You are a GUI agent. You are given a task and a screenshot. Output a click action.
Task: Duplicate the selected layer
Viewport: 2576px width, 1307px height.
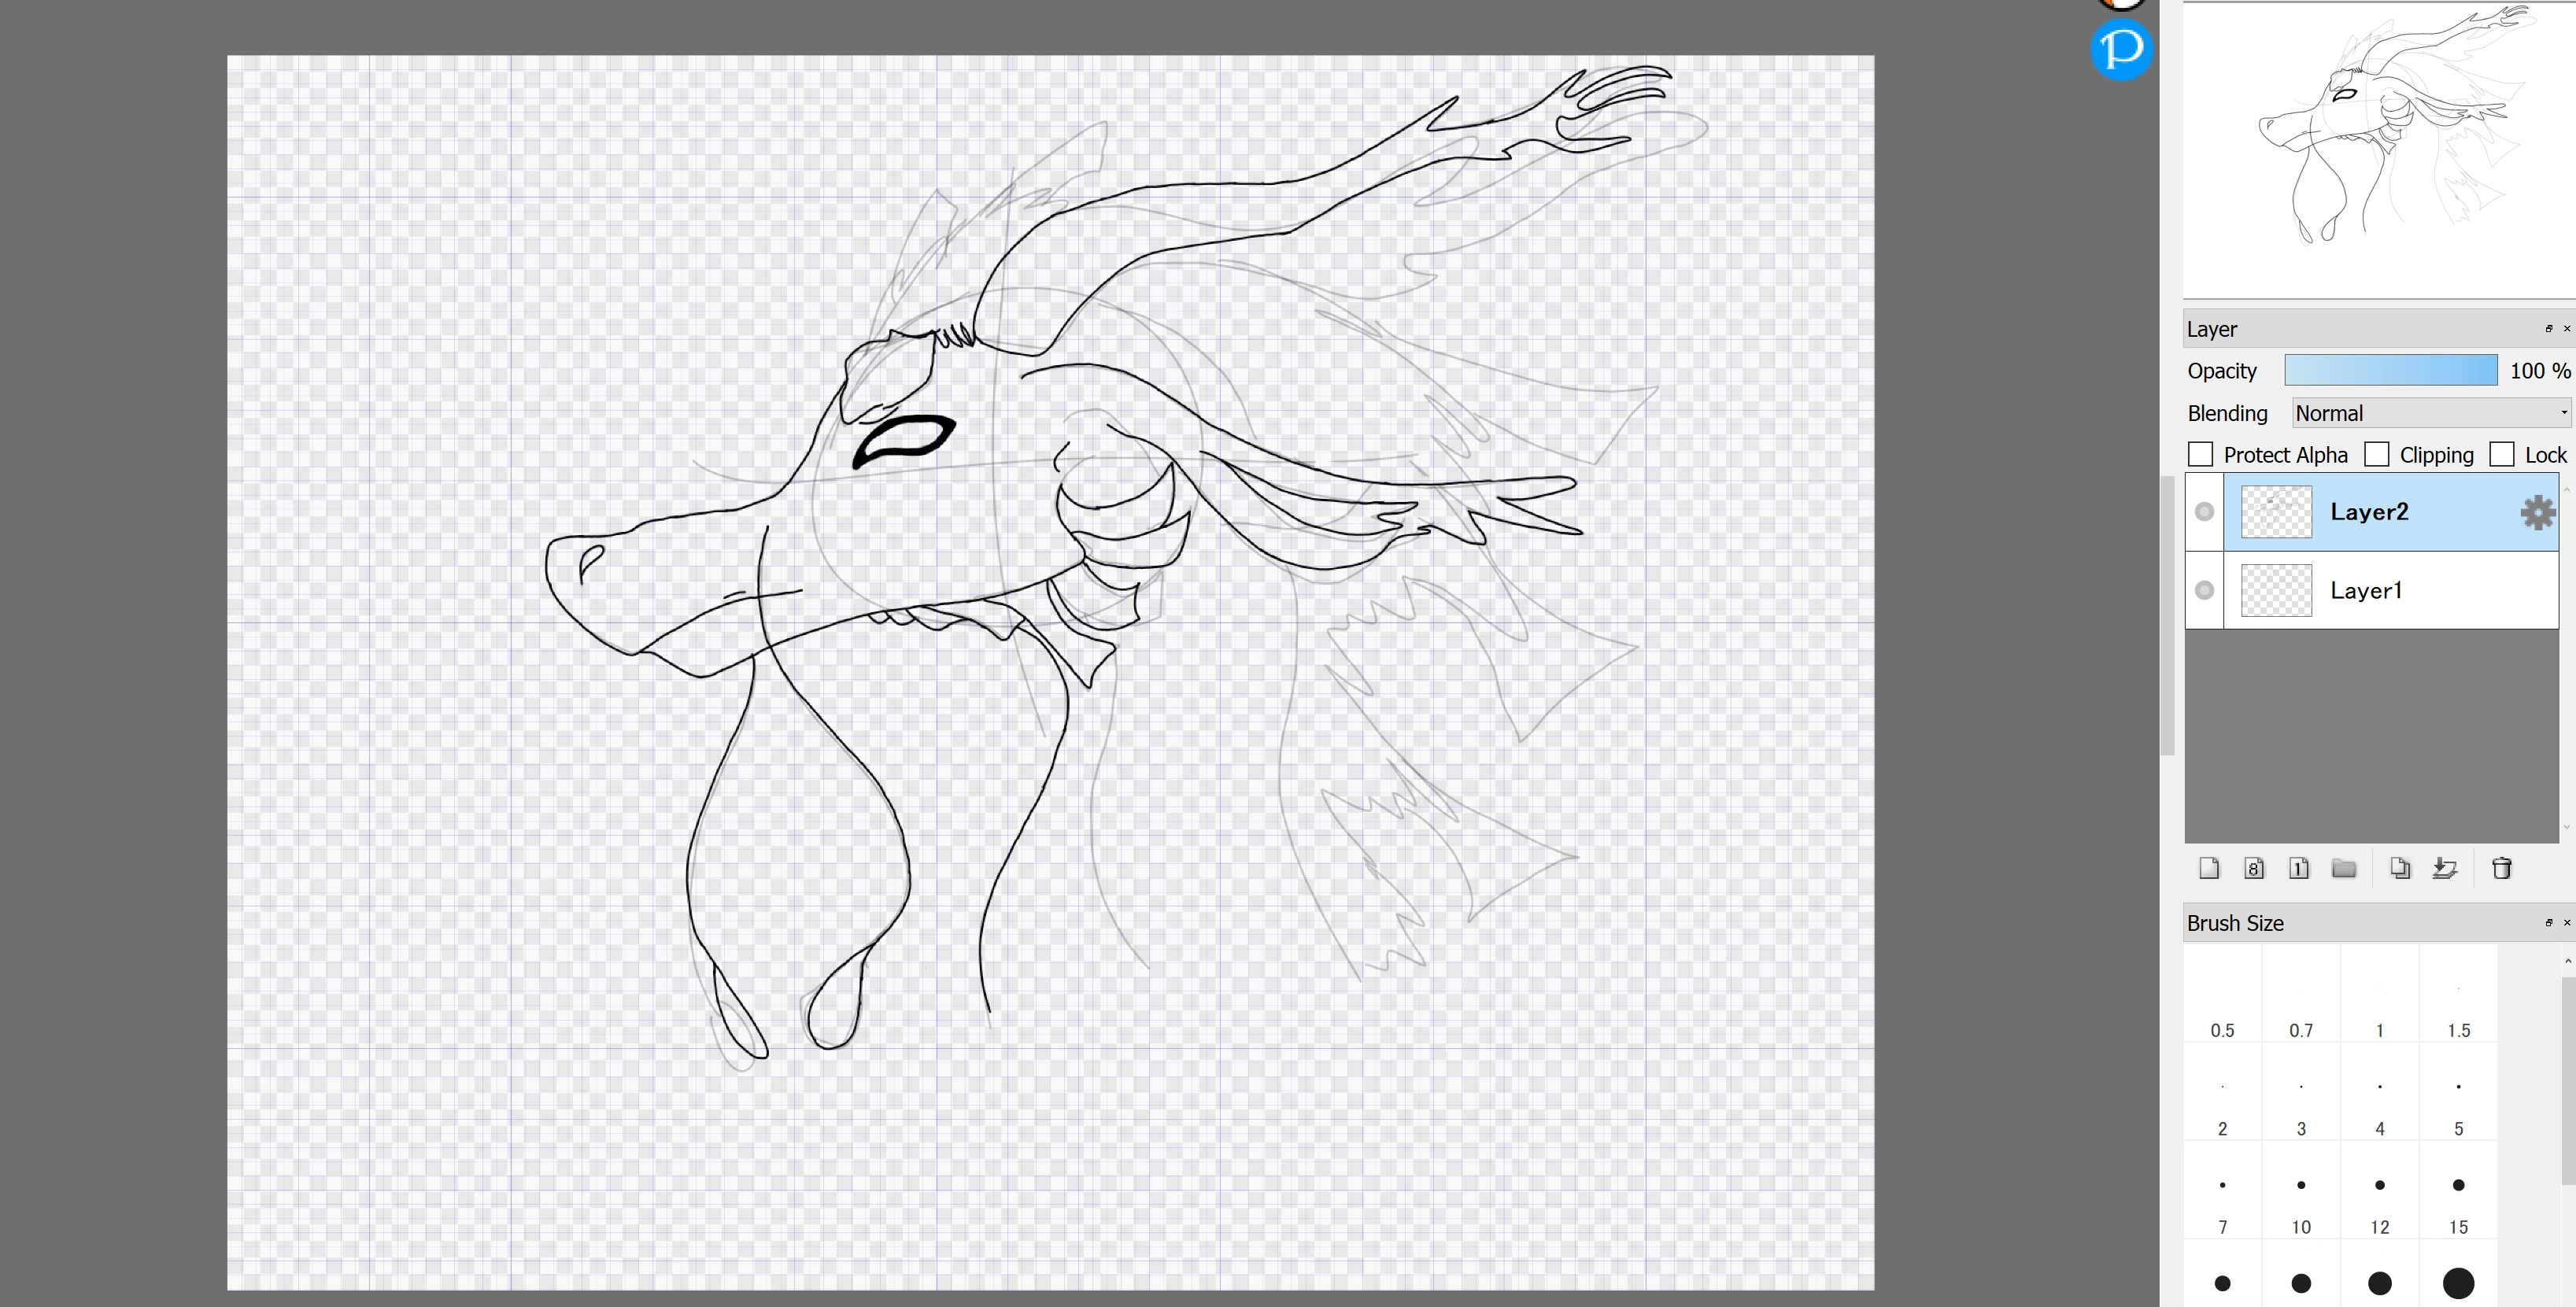2399,868
